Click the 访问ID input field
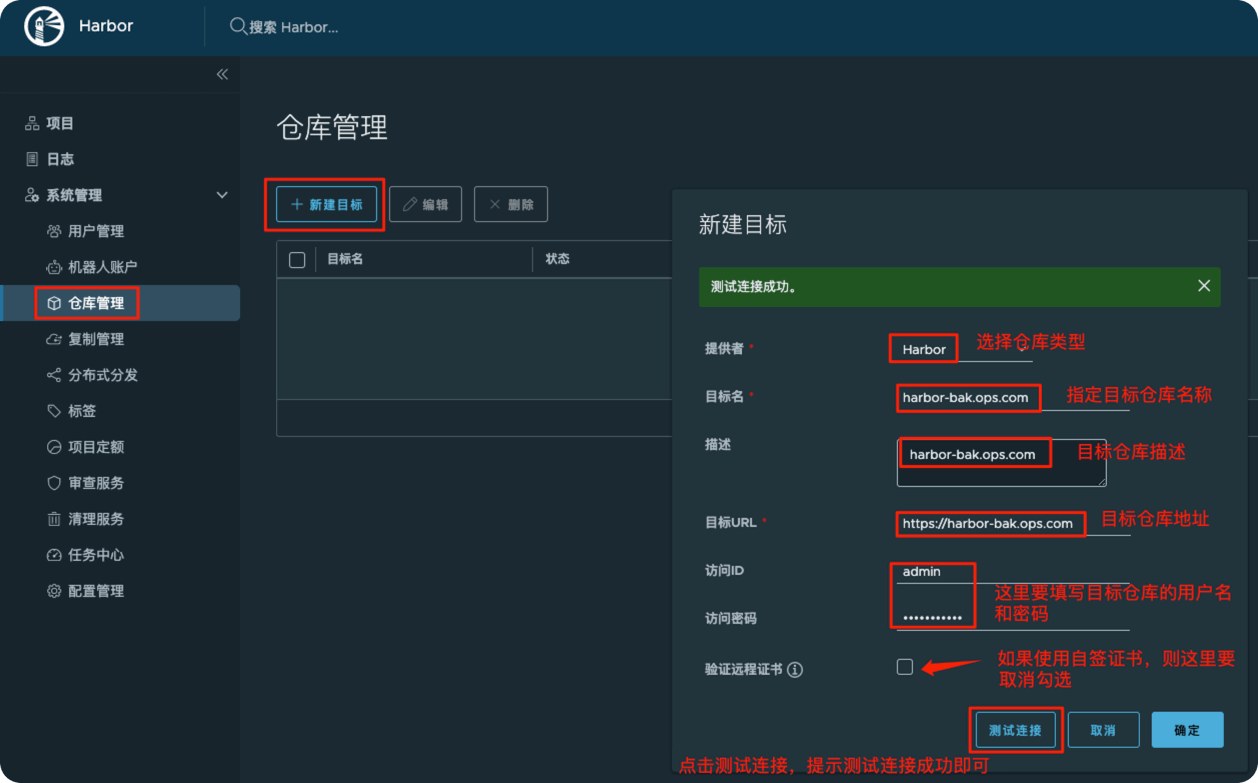Image resolution: width=1258 pixels, height=783 pixels. tap(1013, 572)
